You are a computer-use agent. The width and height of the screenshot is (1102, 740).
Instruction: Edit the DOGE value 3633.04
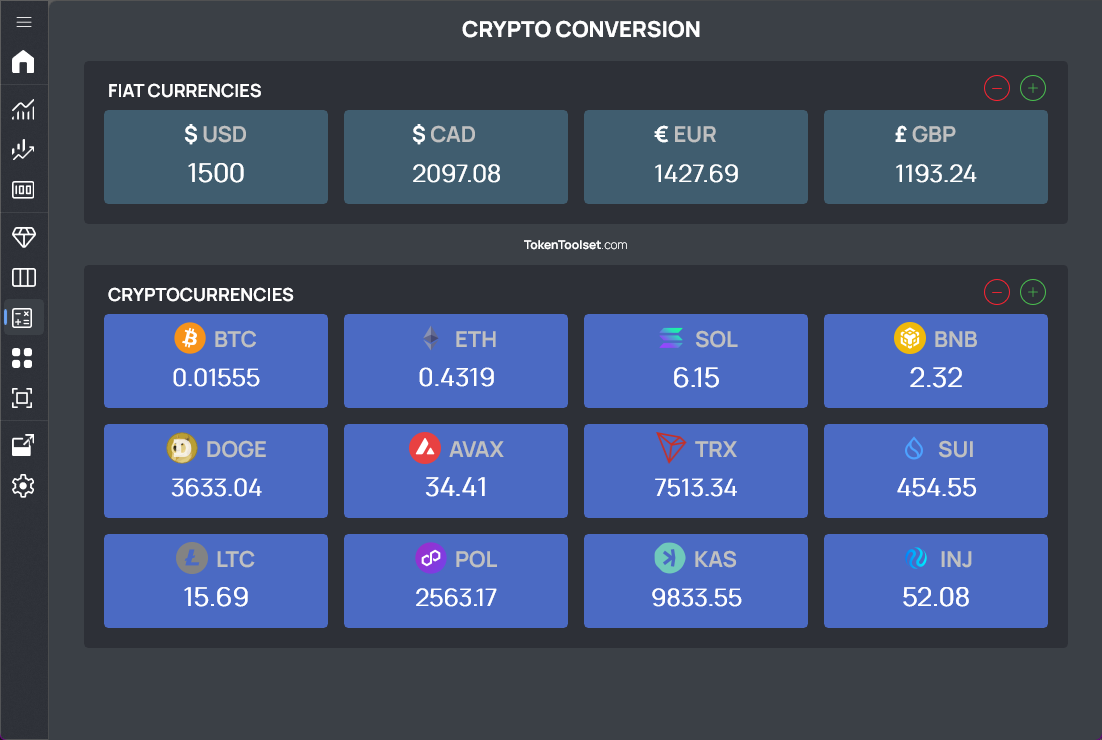click(216, 488)
